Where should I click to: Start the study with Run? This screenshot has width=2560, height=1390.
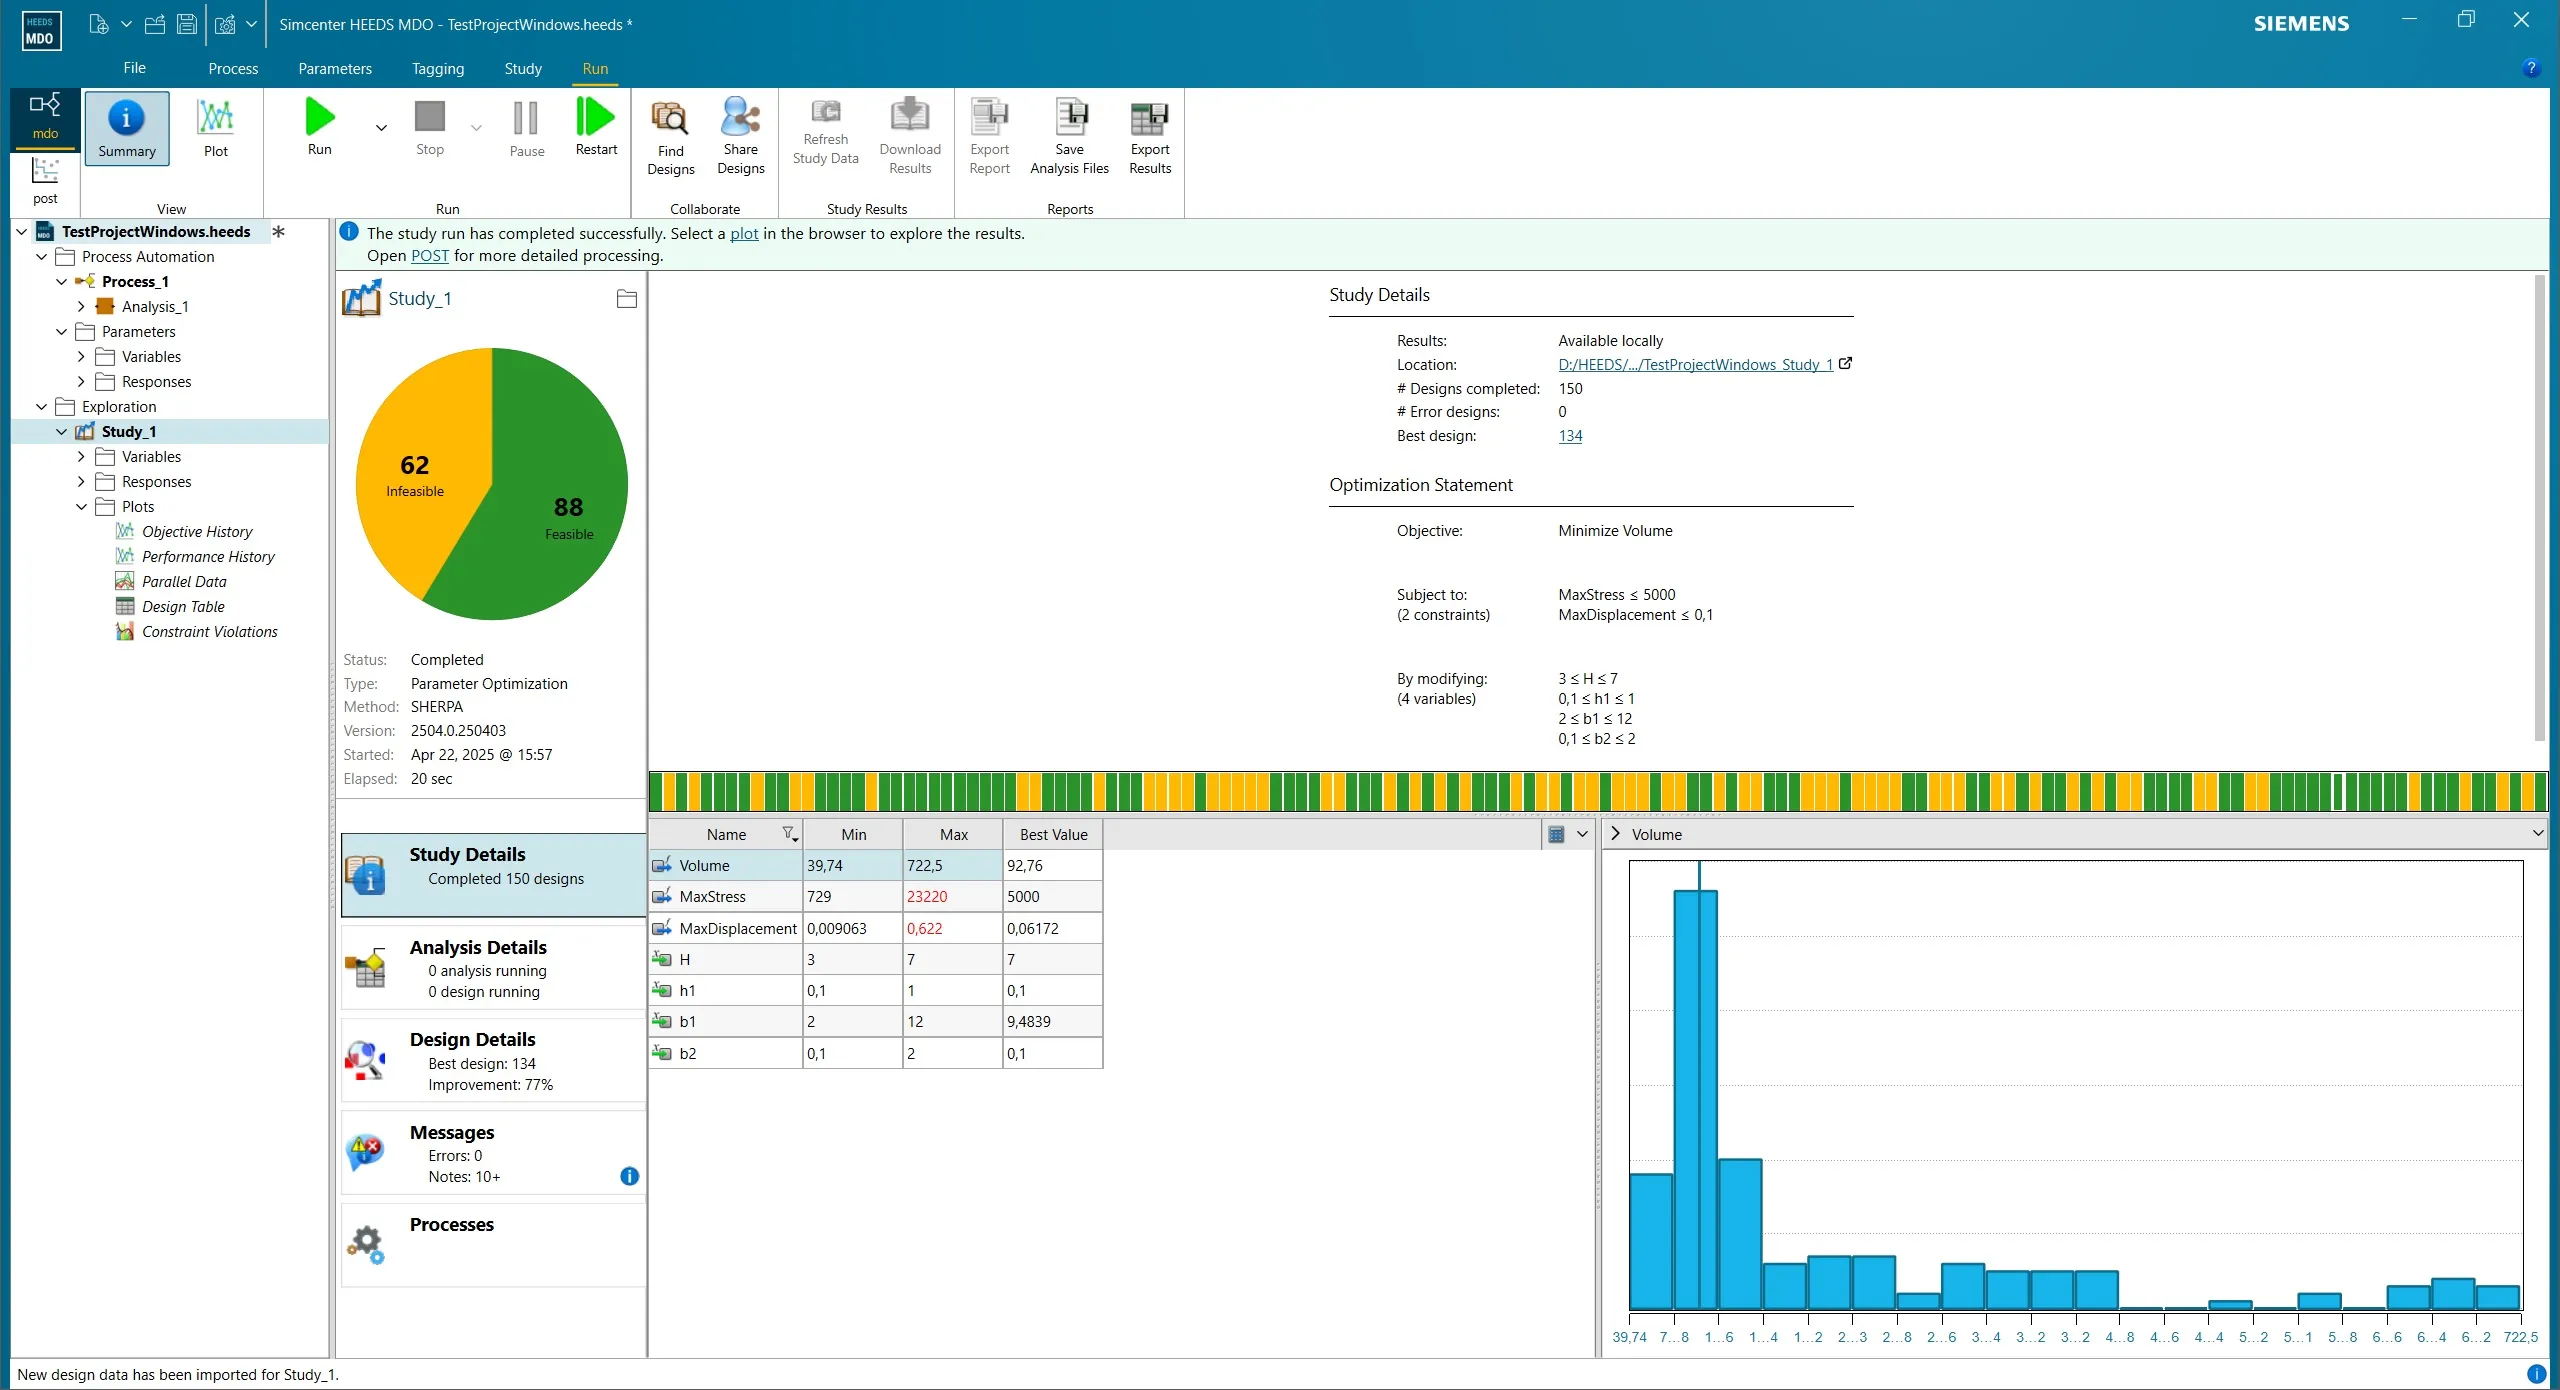[320, 127]
